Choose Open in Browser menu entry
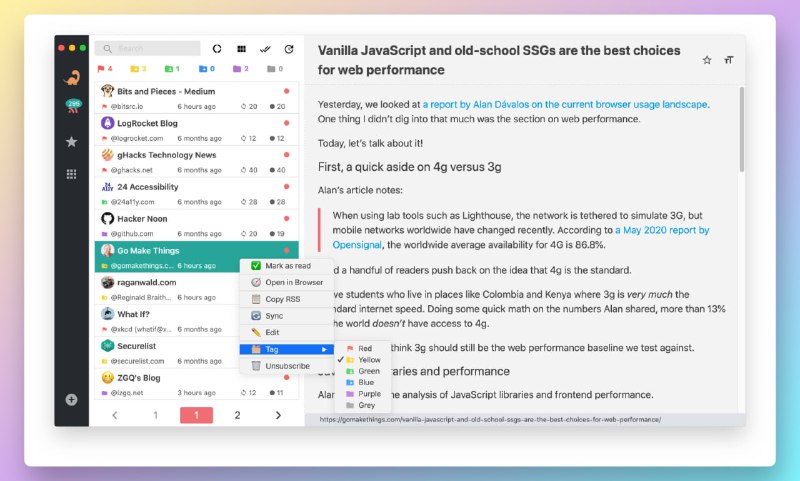800x481 pixels. click(x=293, y=282)
